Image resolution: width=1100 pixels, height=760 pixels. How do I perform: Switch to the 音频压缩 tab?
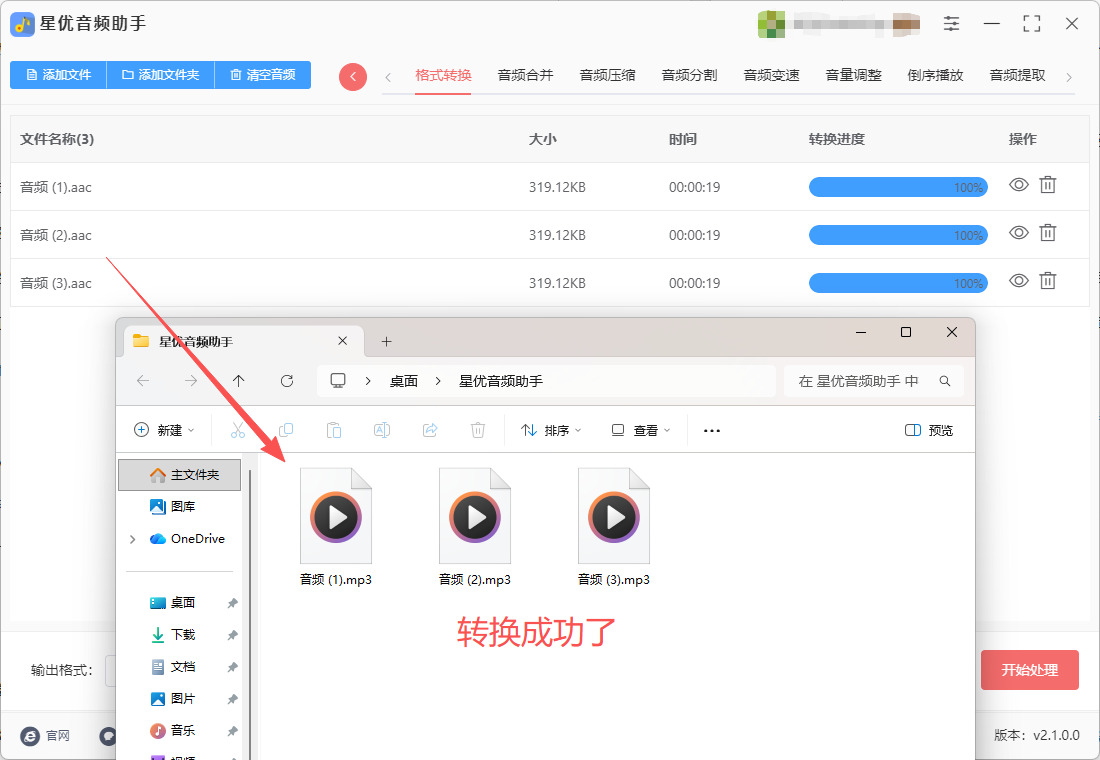click(607, 75)
